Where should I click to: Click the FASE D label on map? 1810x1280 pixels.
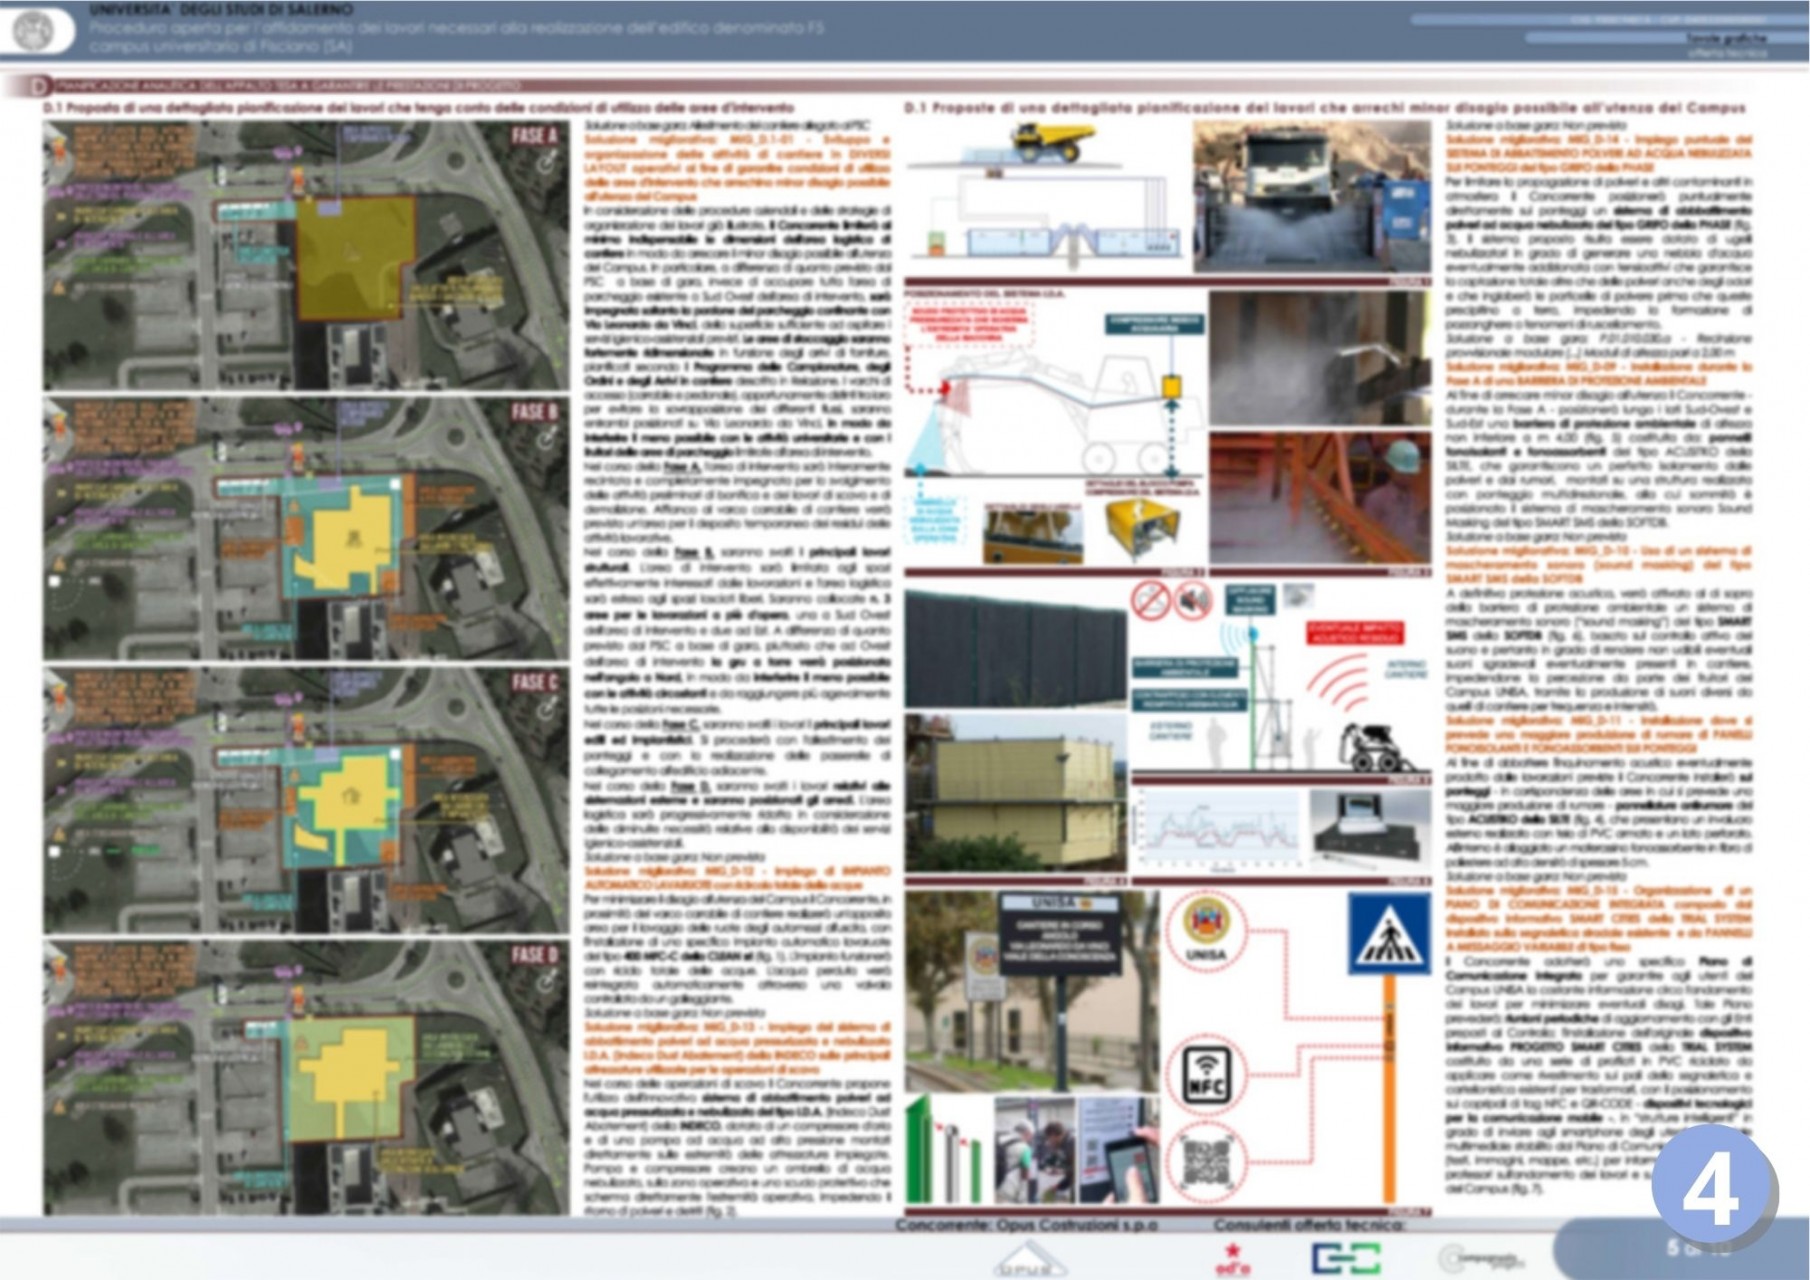tap(534, 955)
